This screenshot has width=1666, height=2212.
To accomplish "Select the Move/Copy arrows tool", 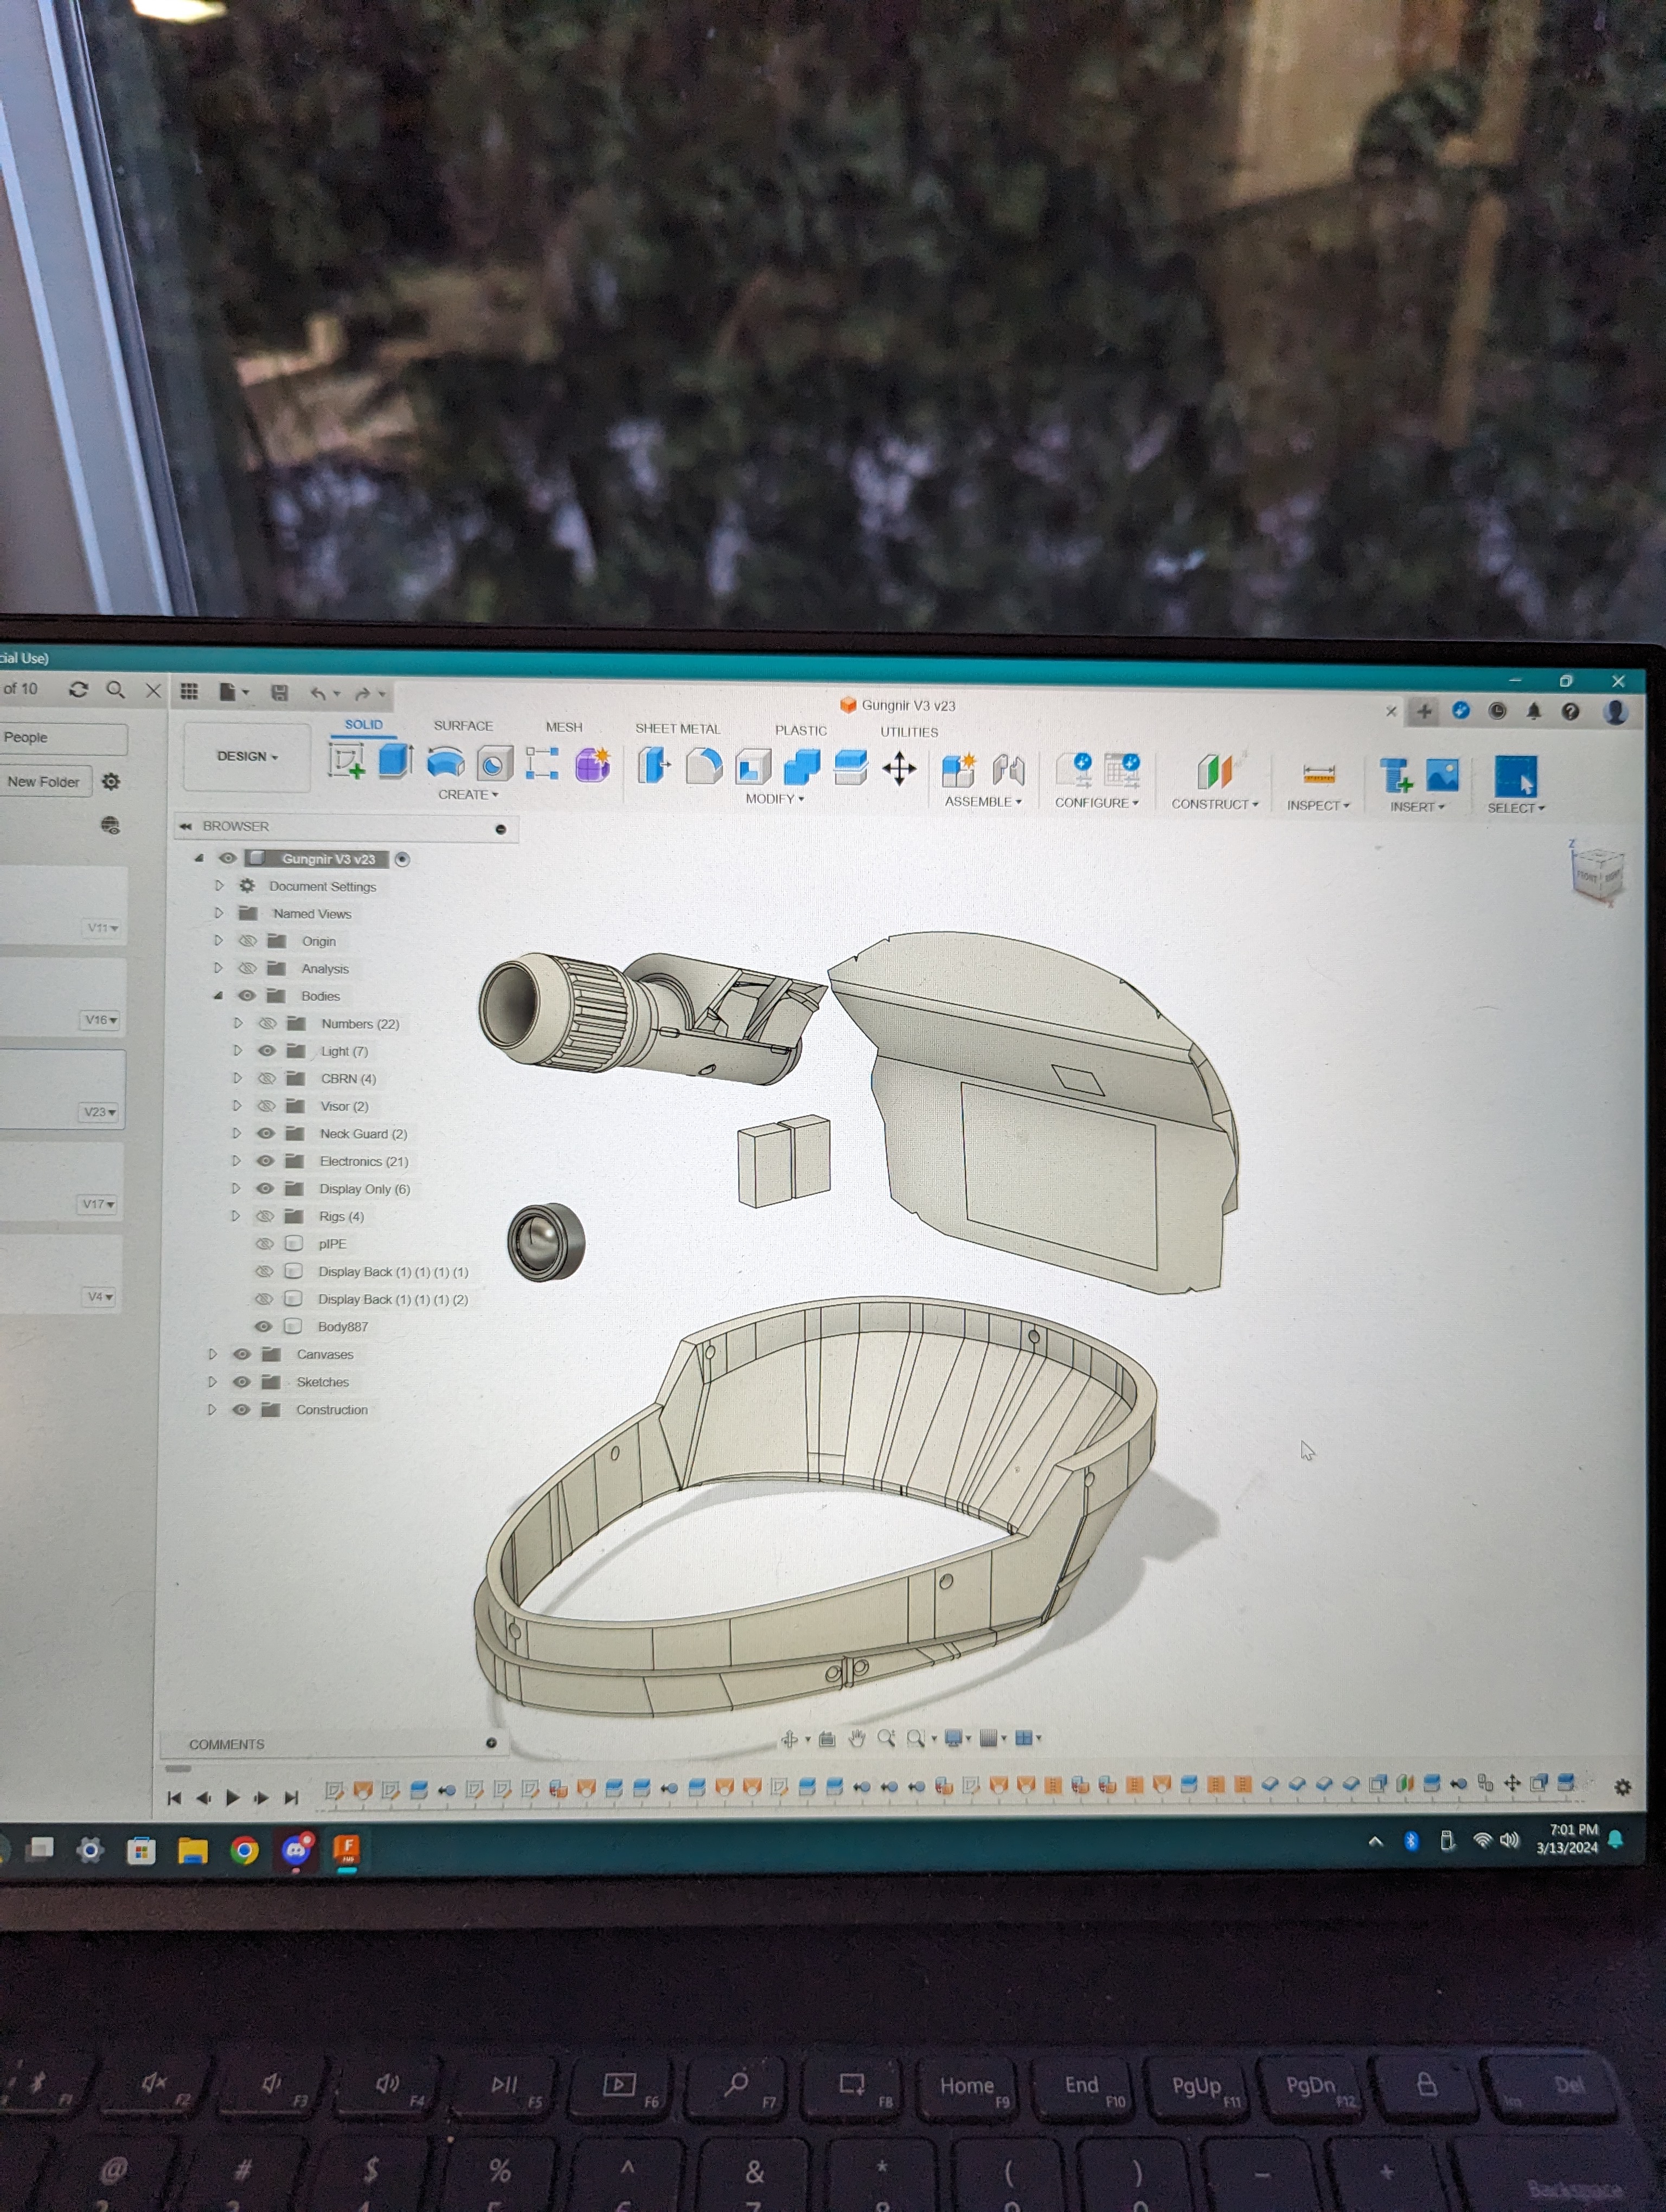I will [899, 769].
